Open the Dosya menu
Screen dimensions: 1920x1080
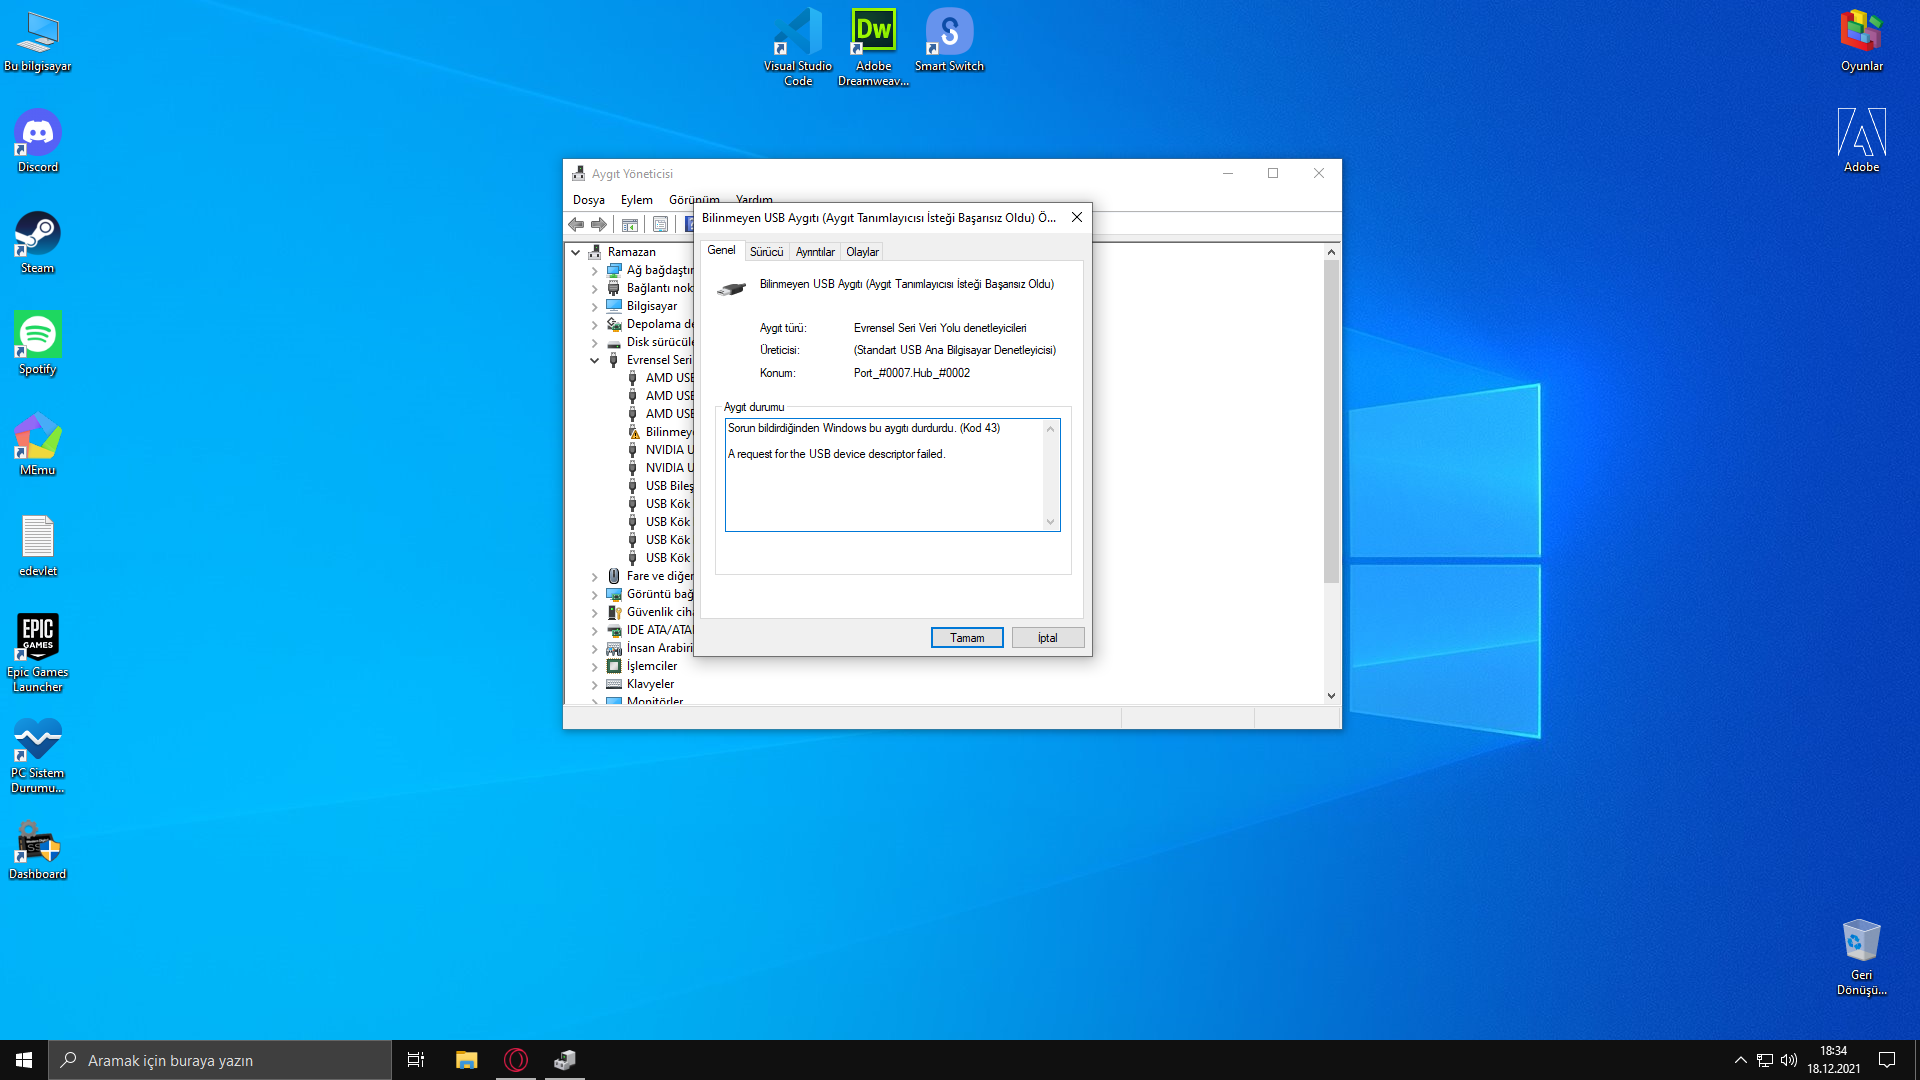(x=588, y=200)
